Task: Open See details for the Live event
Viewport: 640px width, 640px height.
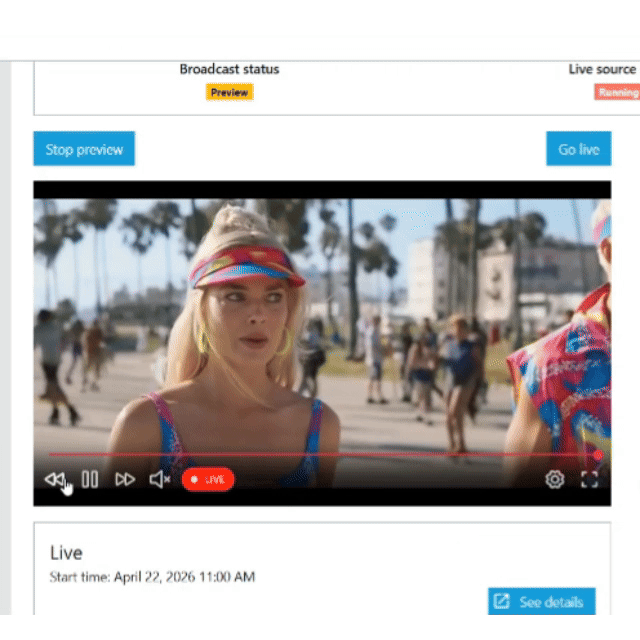Action: pos(542,601)
